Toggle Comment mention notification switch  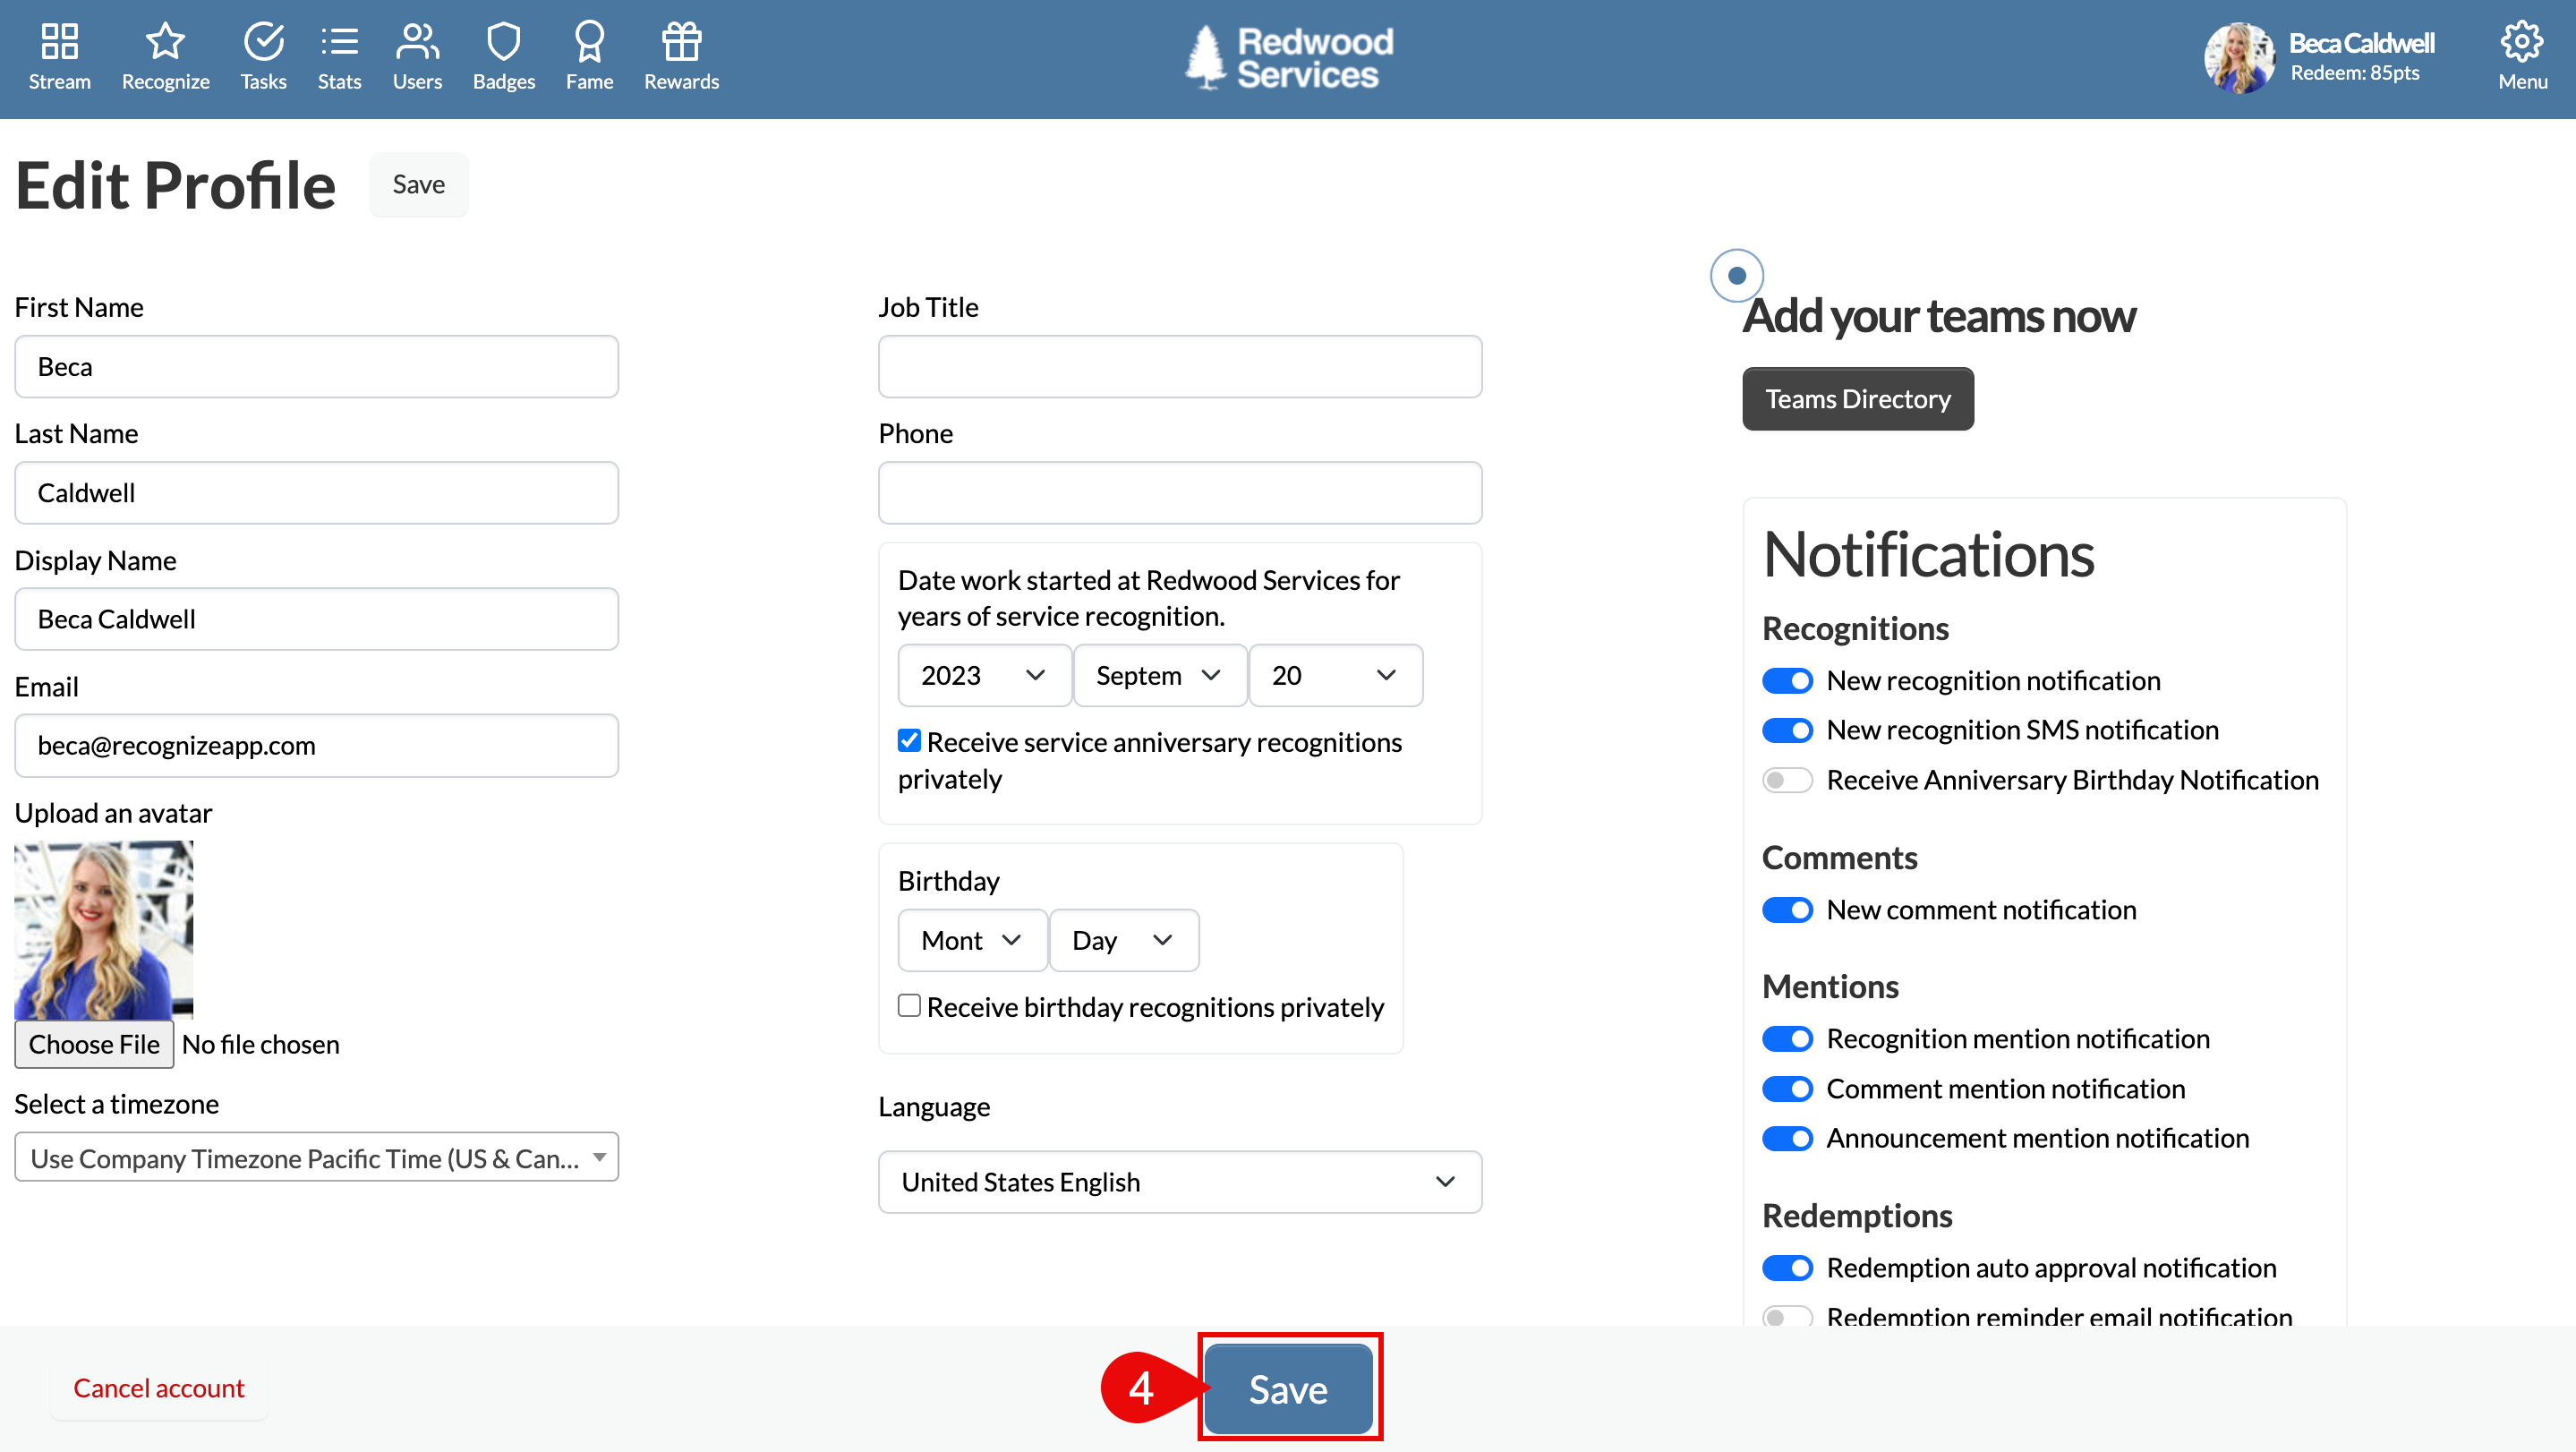pos(1787,1089)
